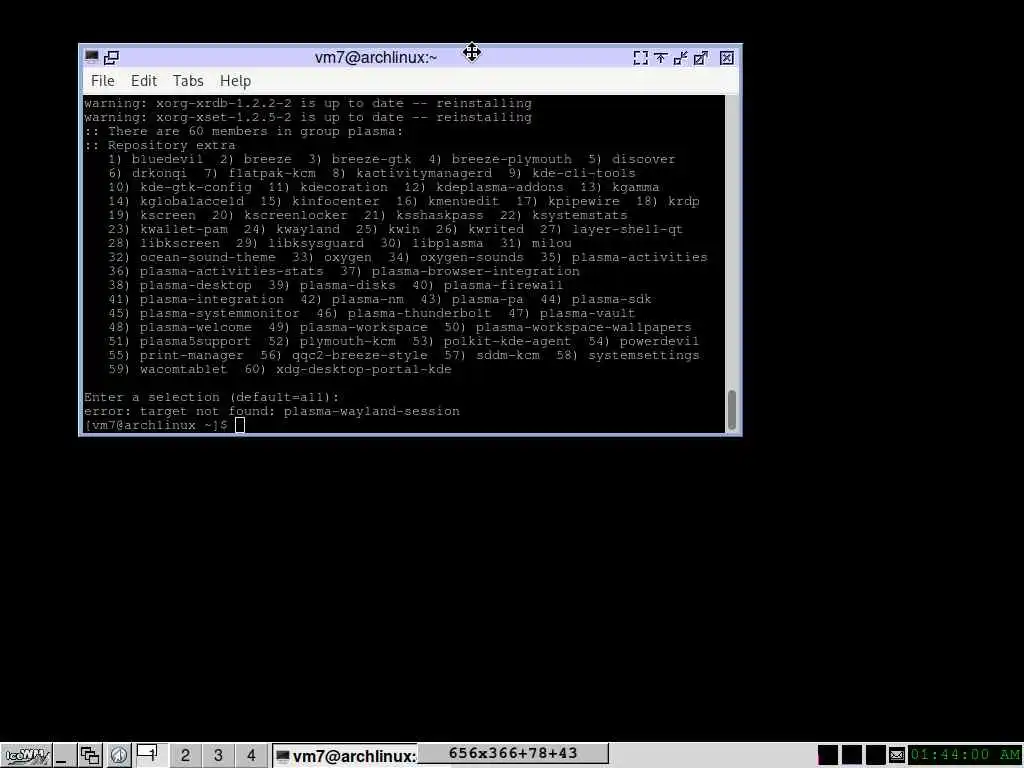This screenshot has height=768, width=1024.
Task: Click package name 'kactivitymanagerd'
Action: [x=424, y=173]
